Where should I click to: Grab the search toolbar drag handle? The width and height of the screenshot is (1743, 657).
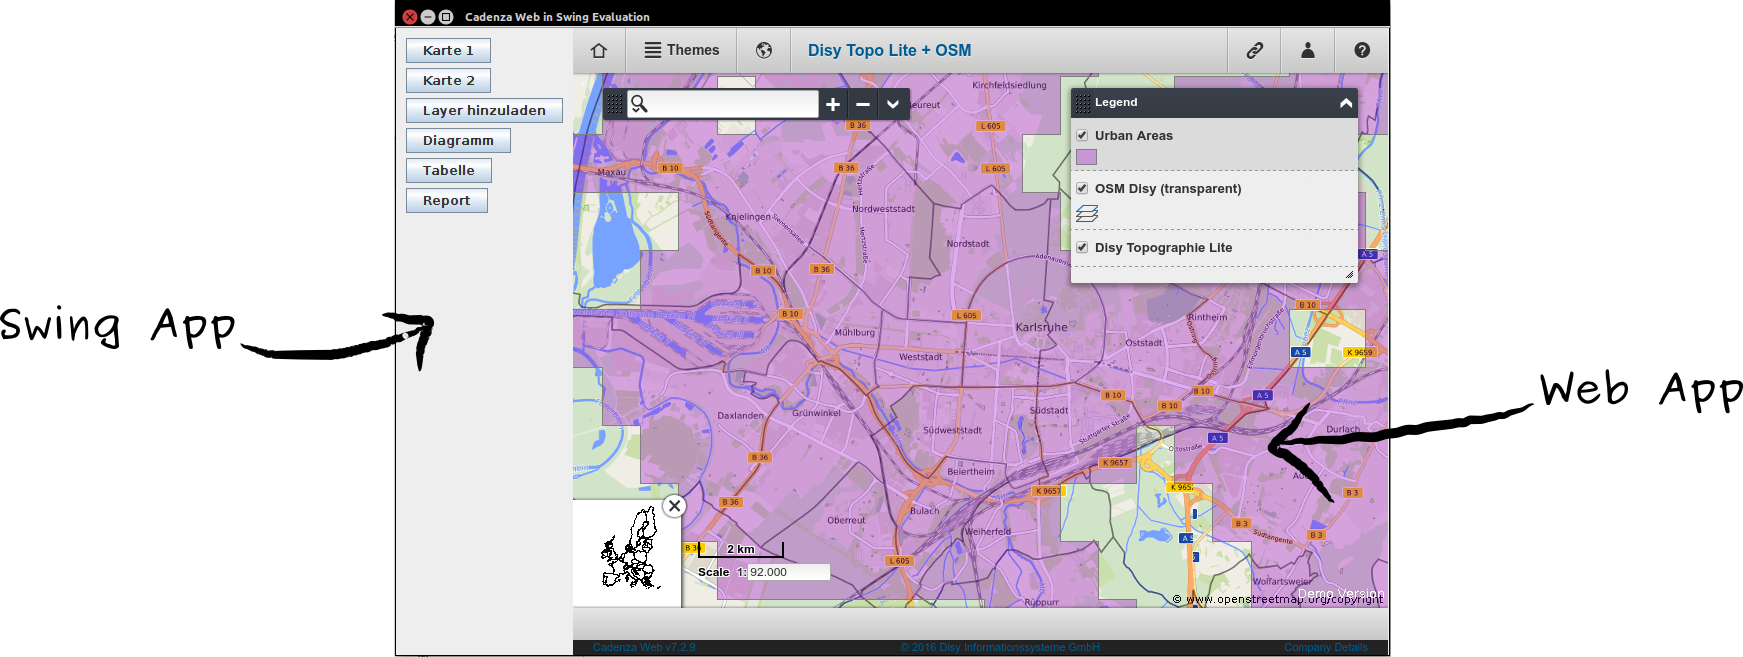[614, 104]
